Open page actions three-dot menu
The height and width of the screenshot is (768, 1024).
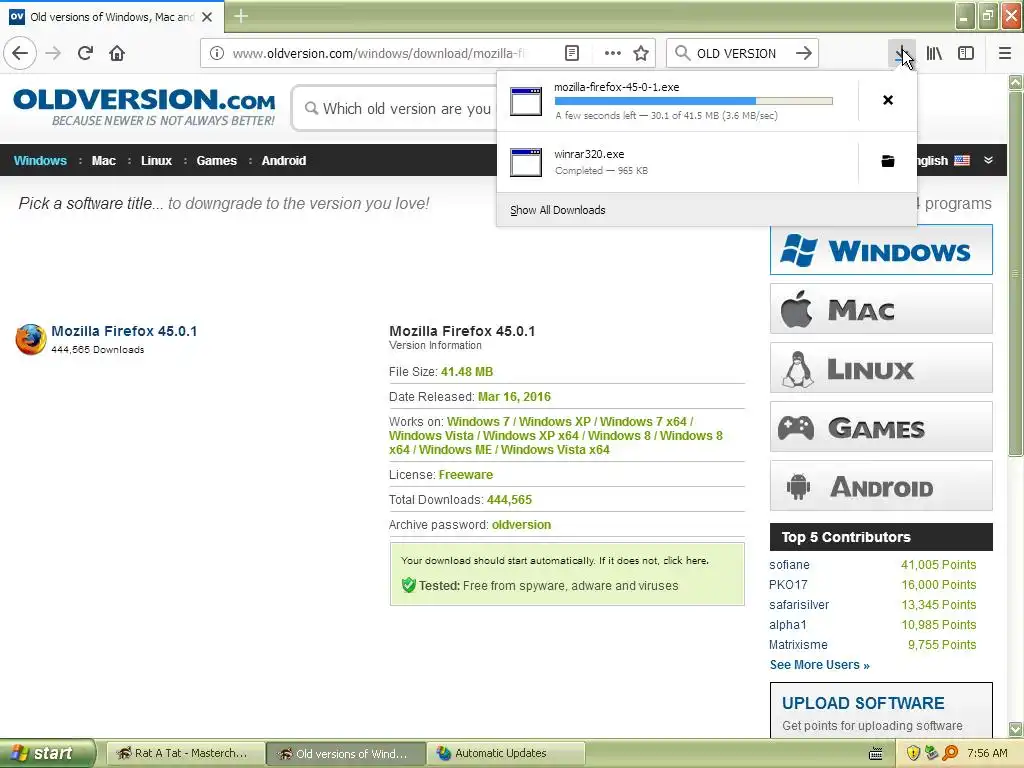point(613,53)
